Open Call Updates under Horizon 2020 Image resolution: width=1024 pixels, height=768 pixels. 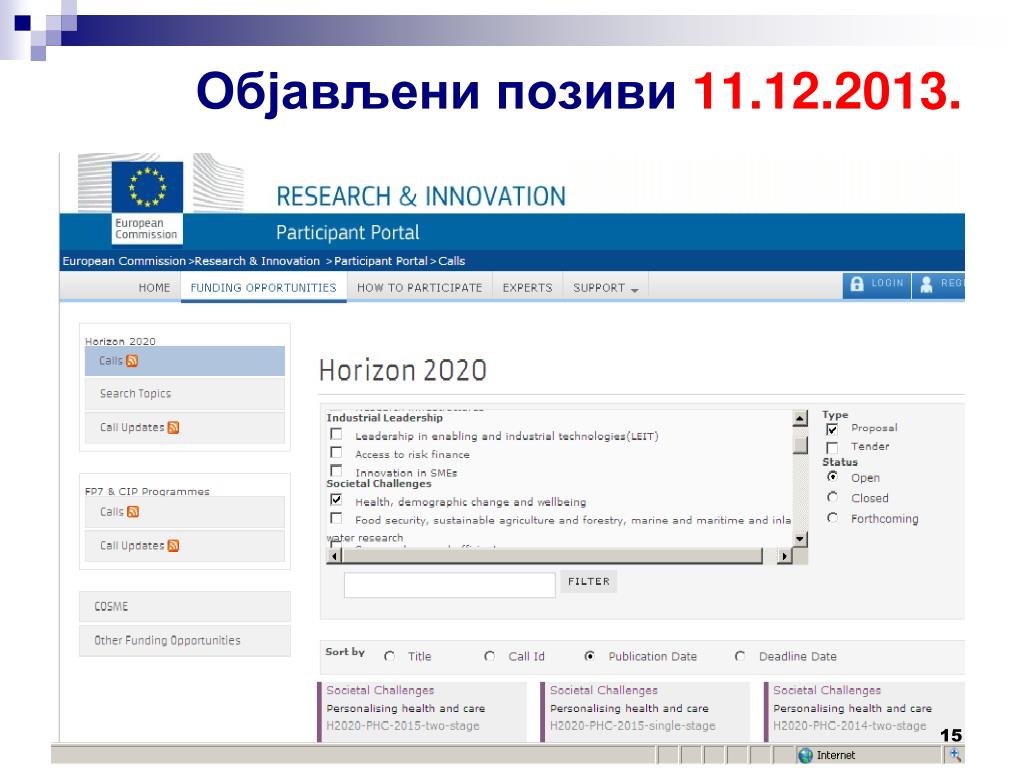[x=185, y=428]
